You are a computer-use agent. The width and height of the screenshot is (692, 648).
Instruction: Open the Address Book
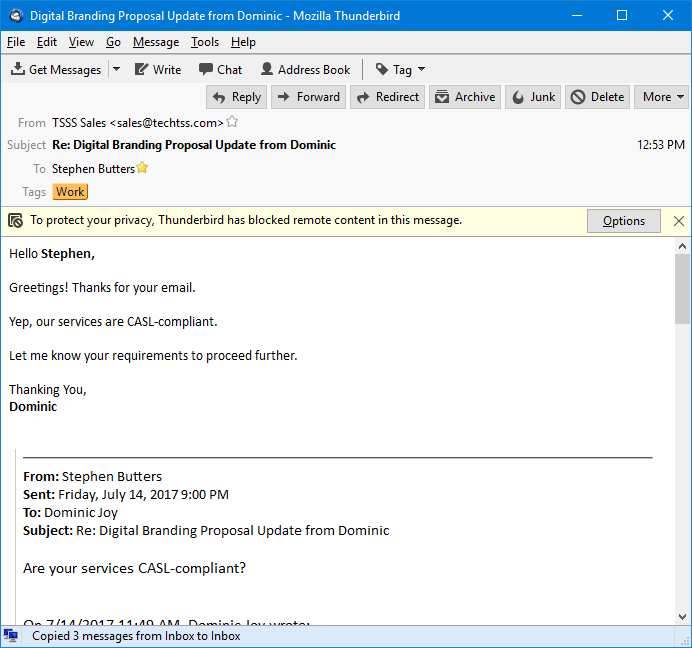(305, 70)
